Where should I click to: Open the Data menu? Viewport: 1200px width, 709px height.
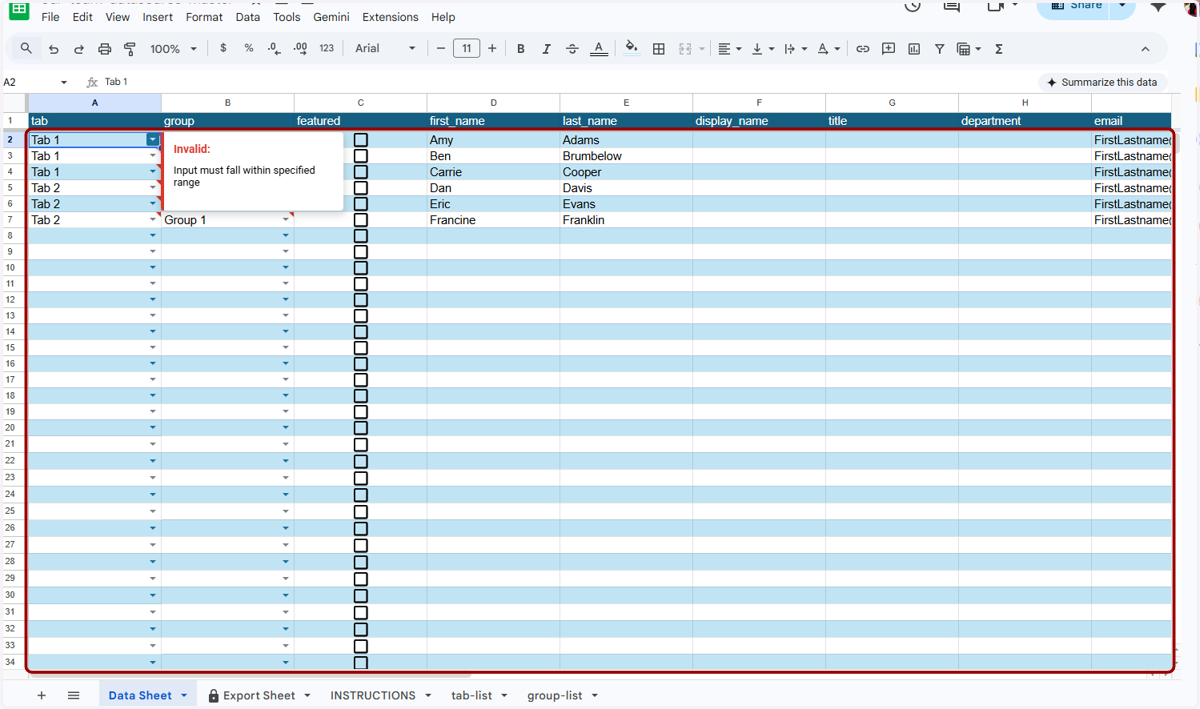[x=248, y=17]
